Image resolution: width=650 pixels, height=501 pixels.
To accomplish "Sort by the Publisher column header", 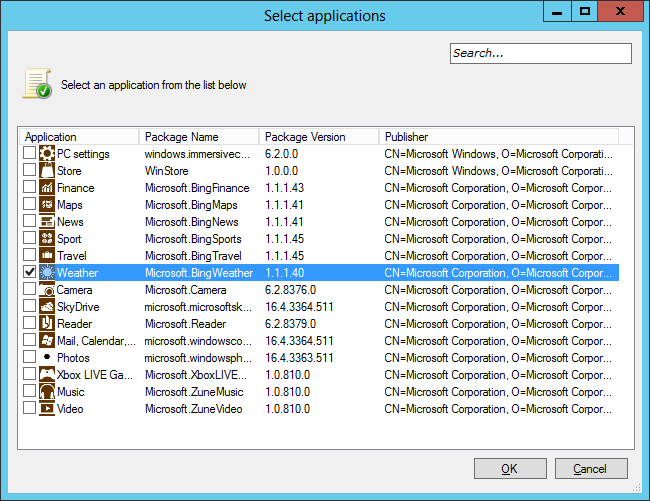I will pos(498,137).
